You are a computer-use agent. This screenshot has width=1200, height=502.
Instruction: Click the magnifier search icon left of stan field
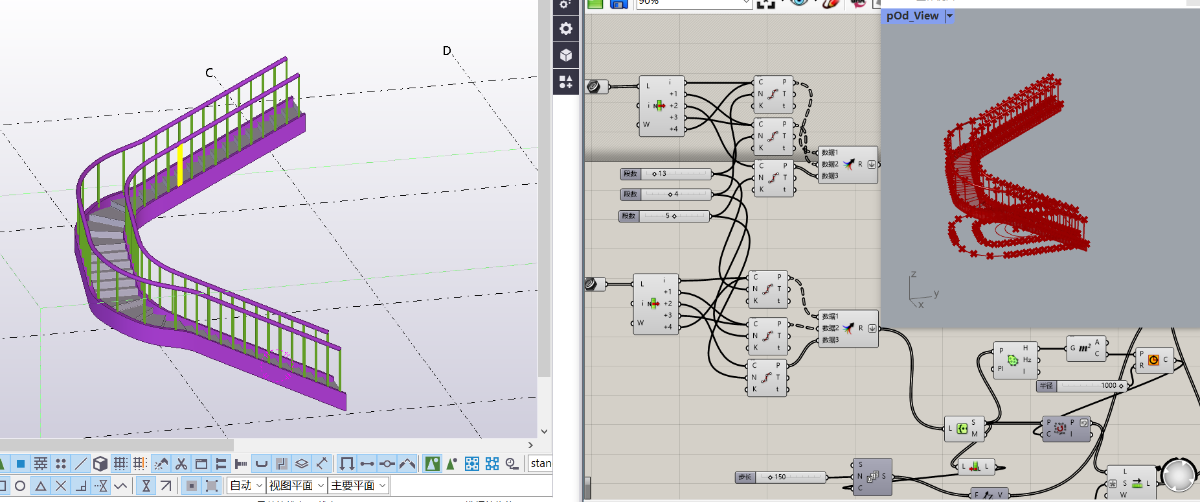click(x=512, y=464)
